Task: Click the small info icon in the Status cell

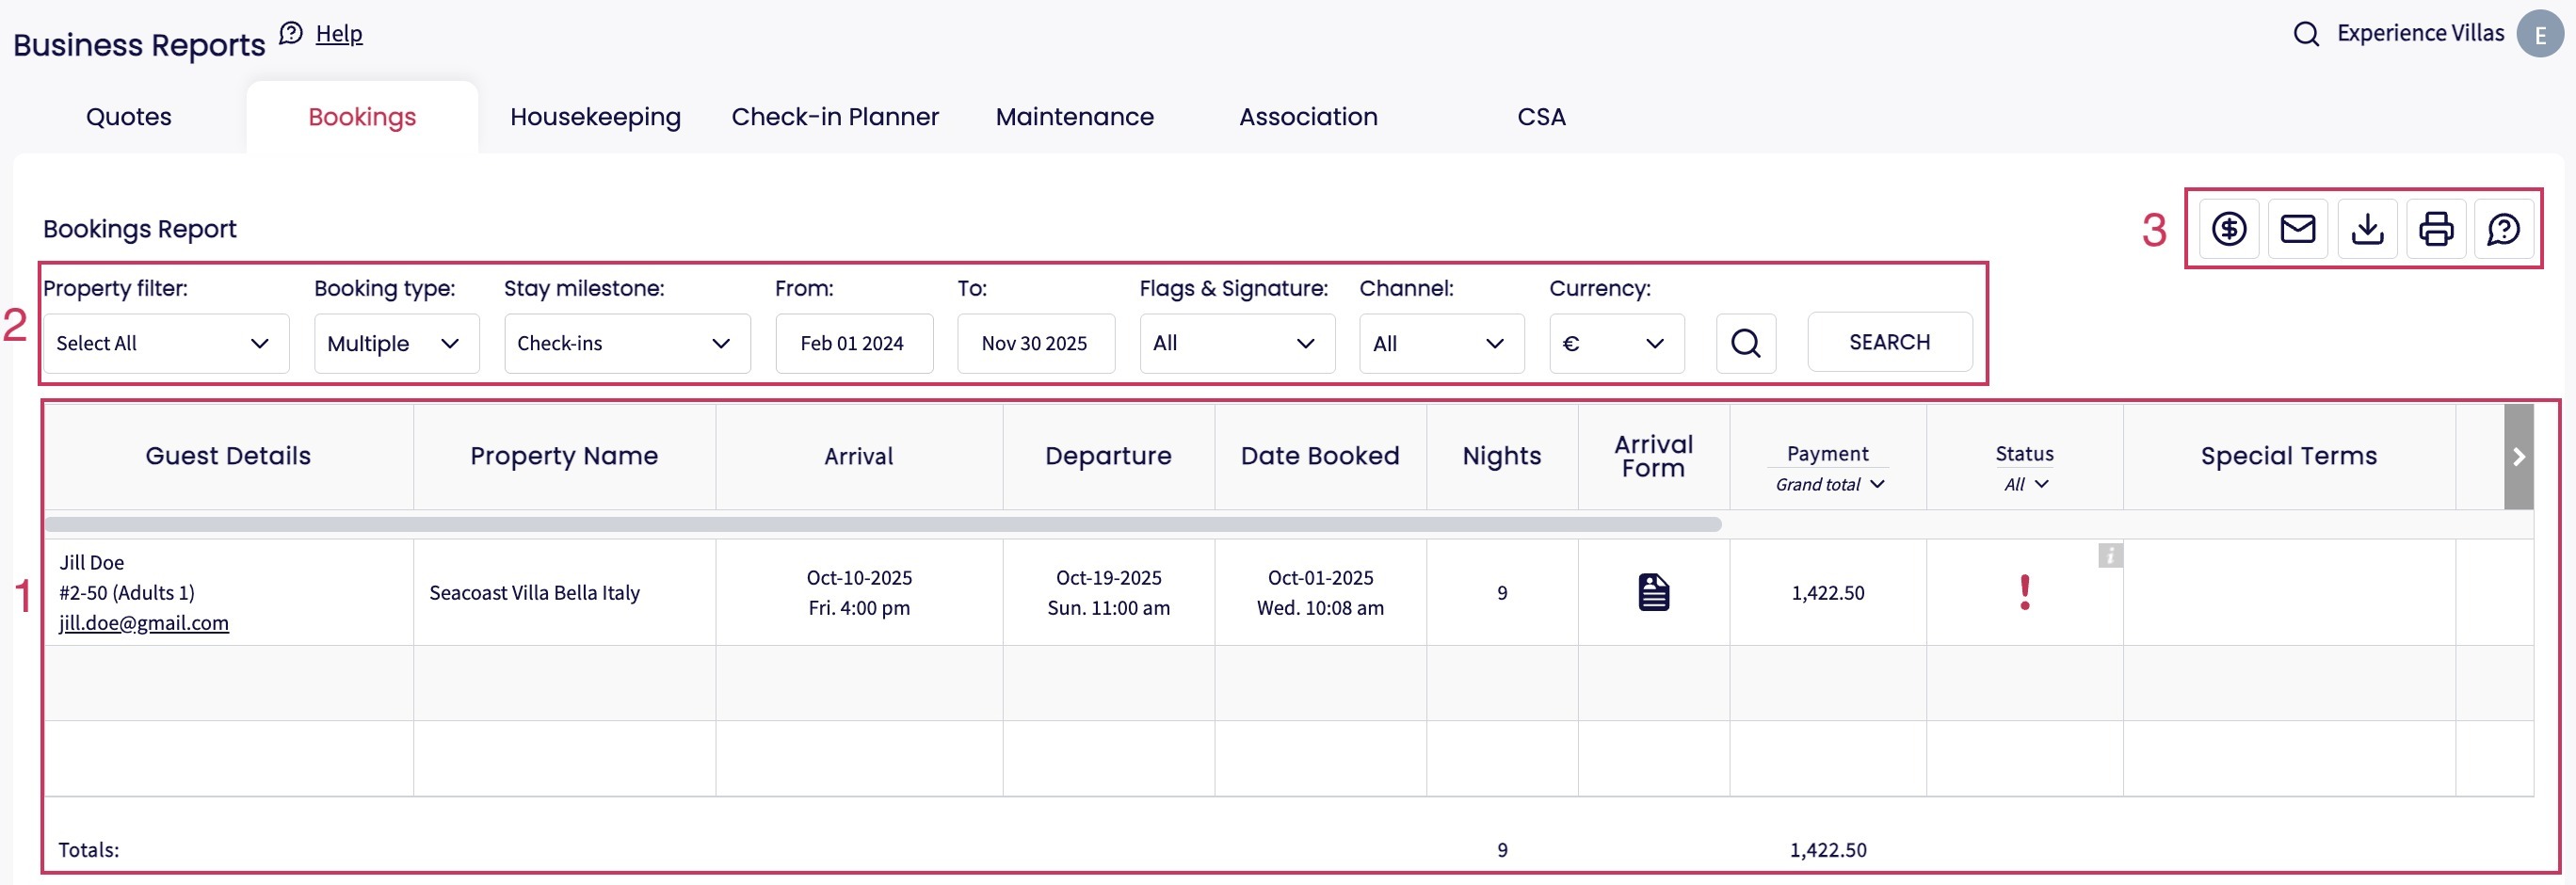Action: (x=2109, y=556)
